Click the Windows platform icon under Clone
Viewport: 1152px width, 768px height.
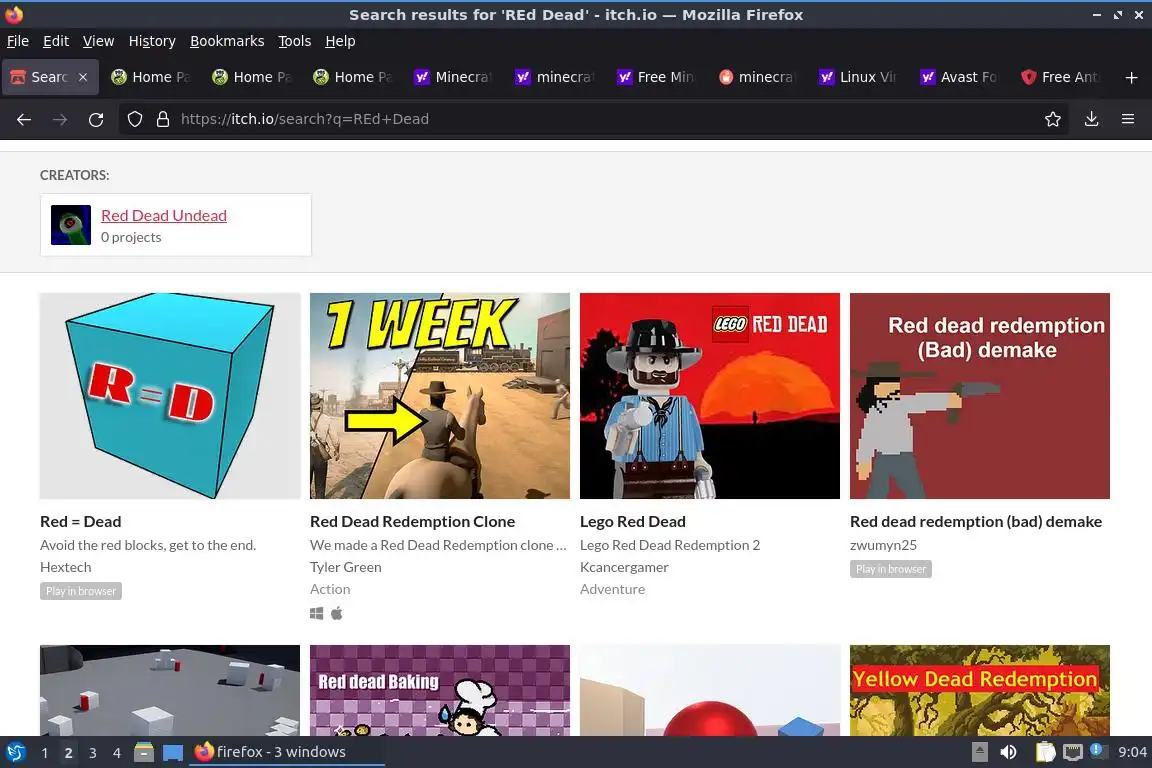tap(317, 613)
